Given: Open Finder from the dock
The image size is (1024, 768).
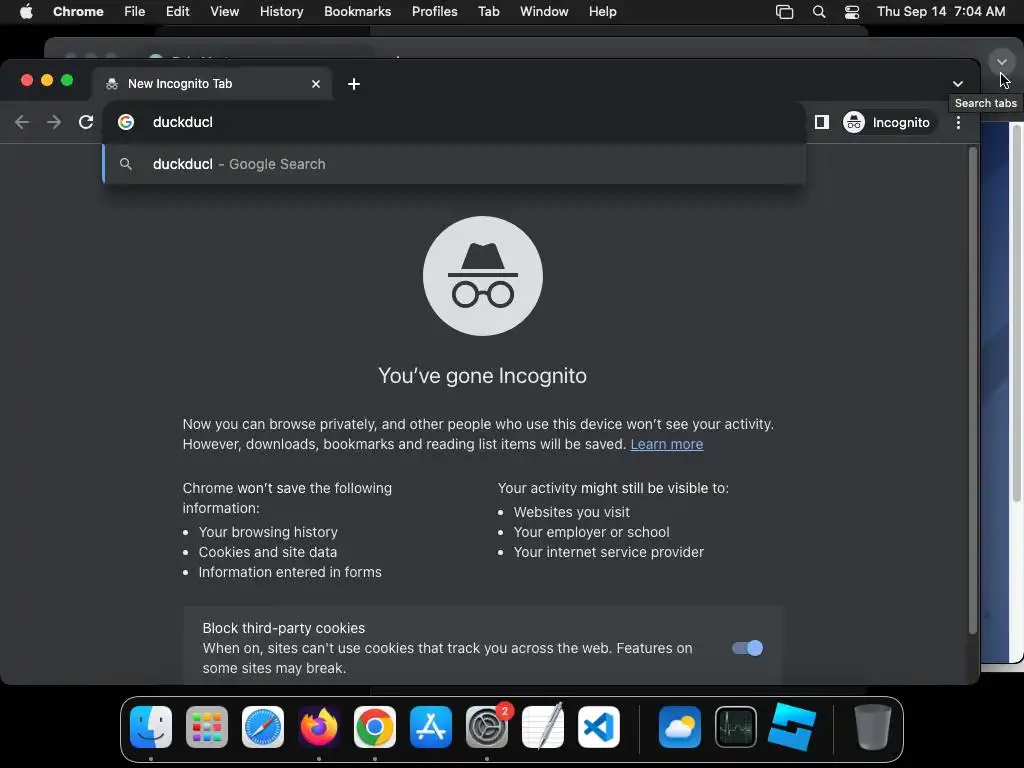Looking at the screenshot, I should (151, 727).
